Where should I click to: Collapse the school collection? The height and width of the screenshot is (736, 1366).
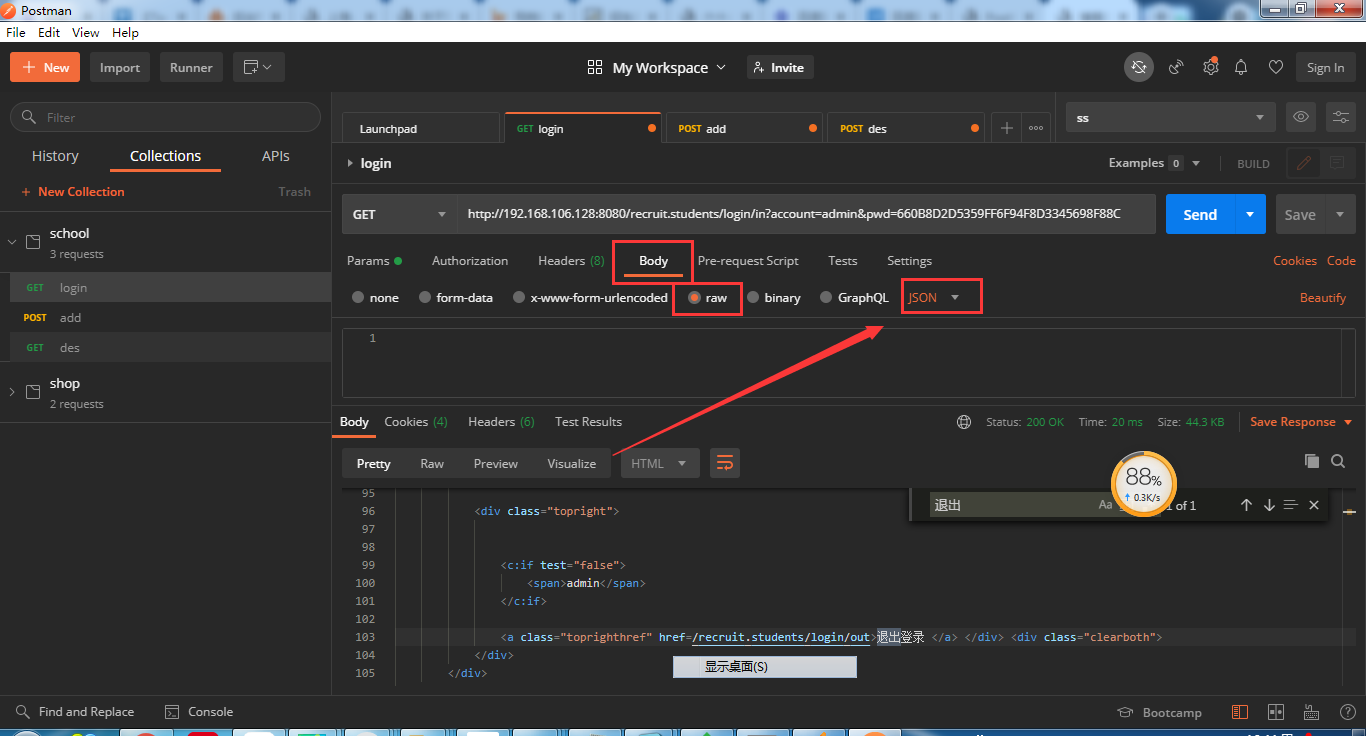(x=12, y=242)
